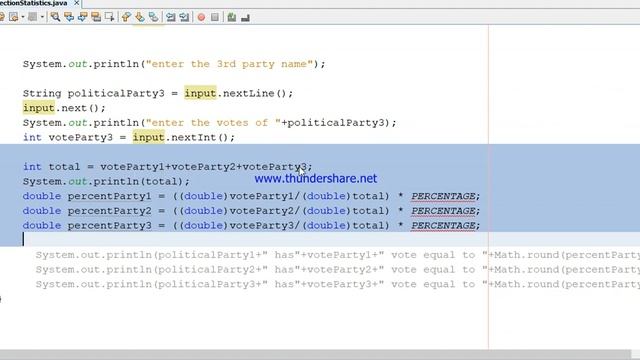The image size is (640, 360).
Task: Click highlighted 'input' in input.next() line
Action: point(39,108)
